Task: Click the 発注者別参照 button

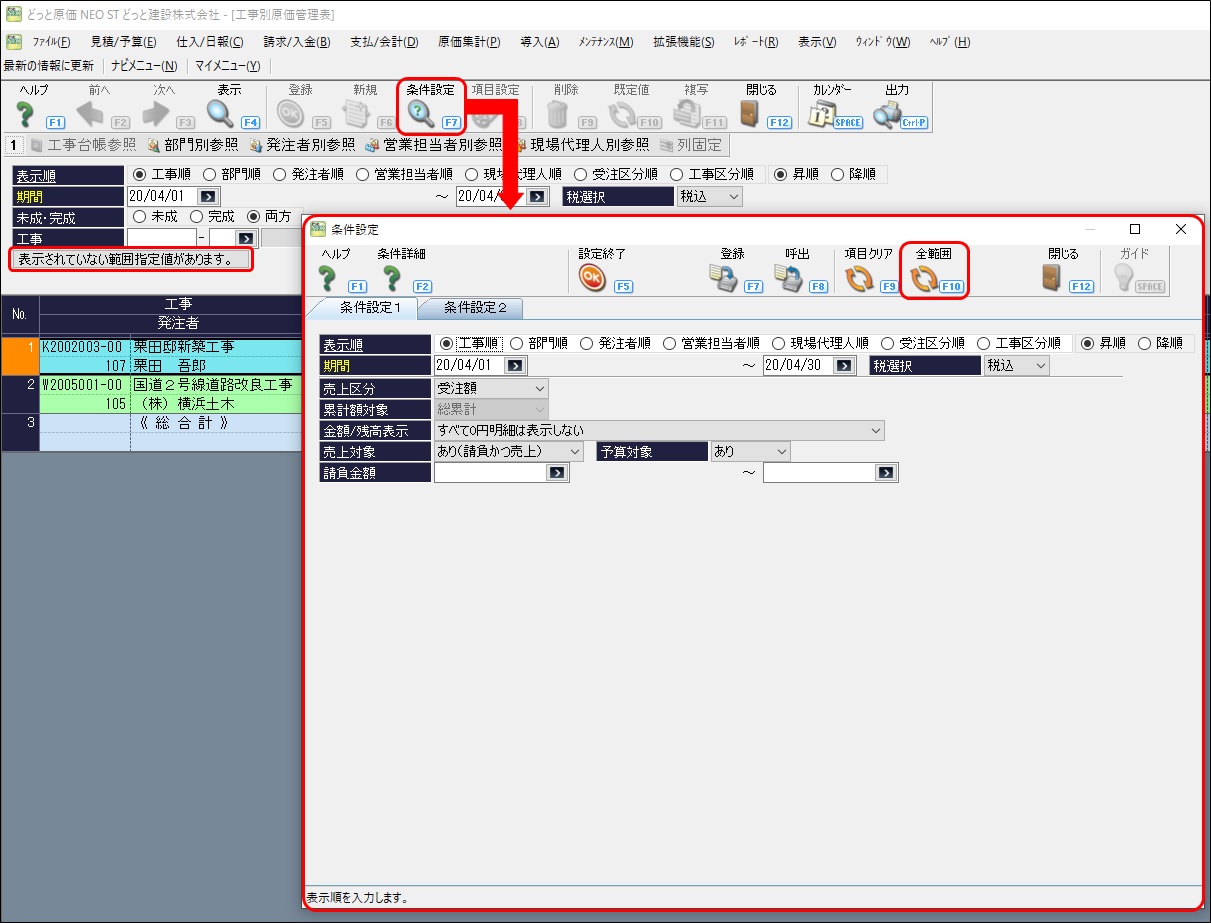Action: pos(302,145)
